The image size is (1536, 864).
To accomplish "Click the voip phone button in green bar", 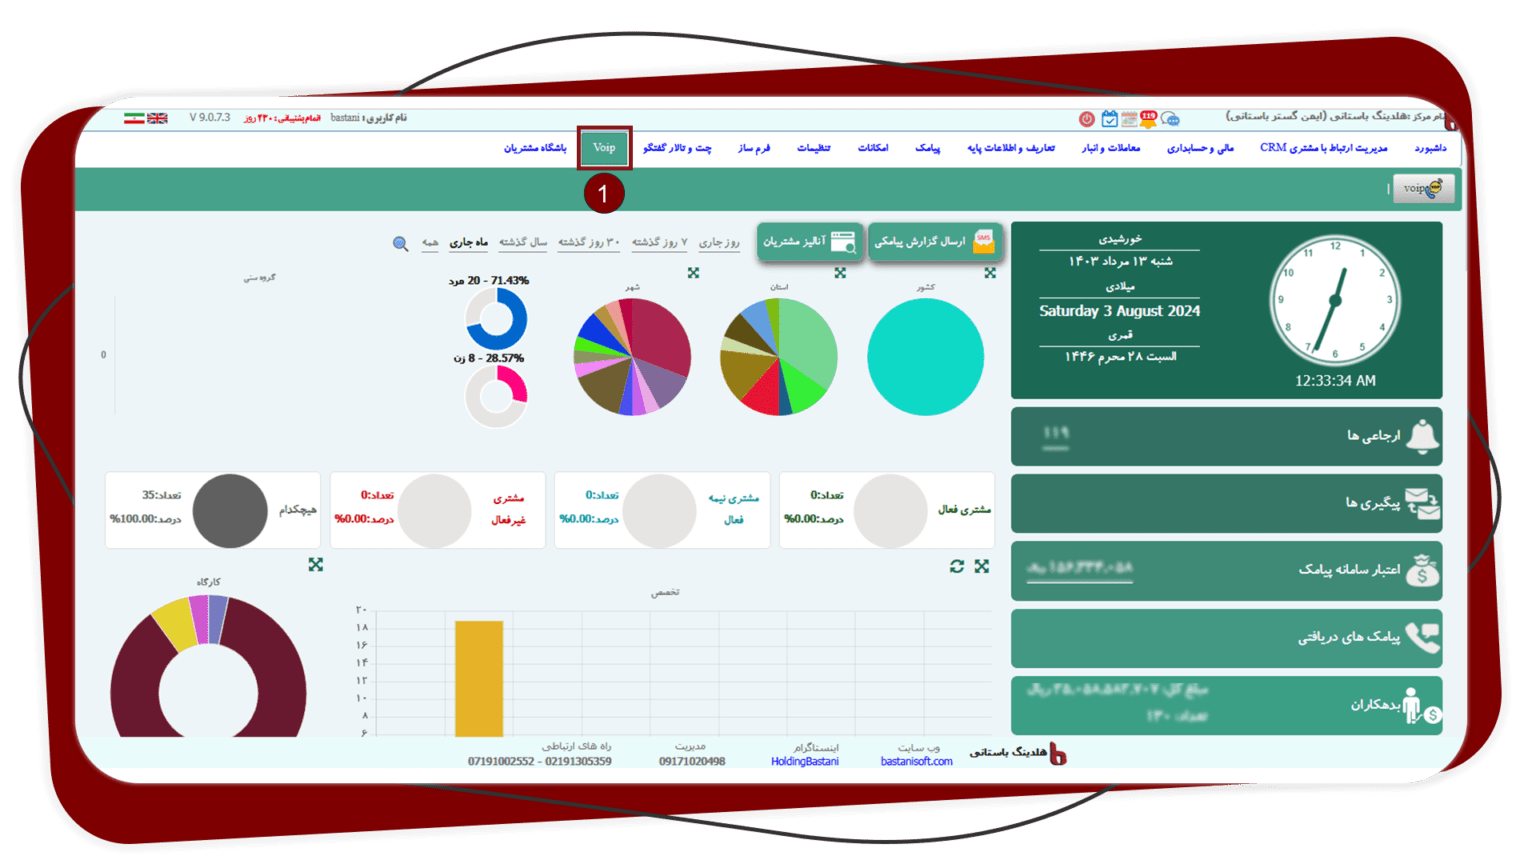I will 1423,188.
